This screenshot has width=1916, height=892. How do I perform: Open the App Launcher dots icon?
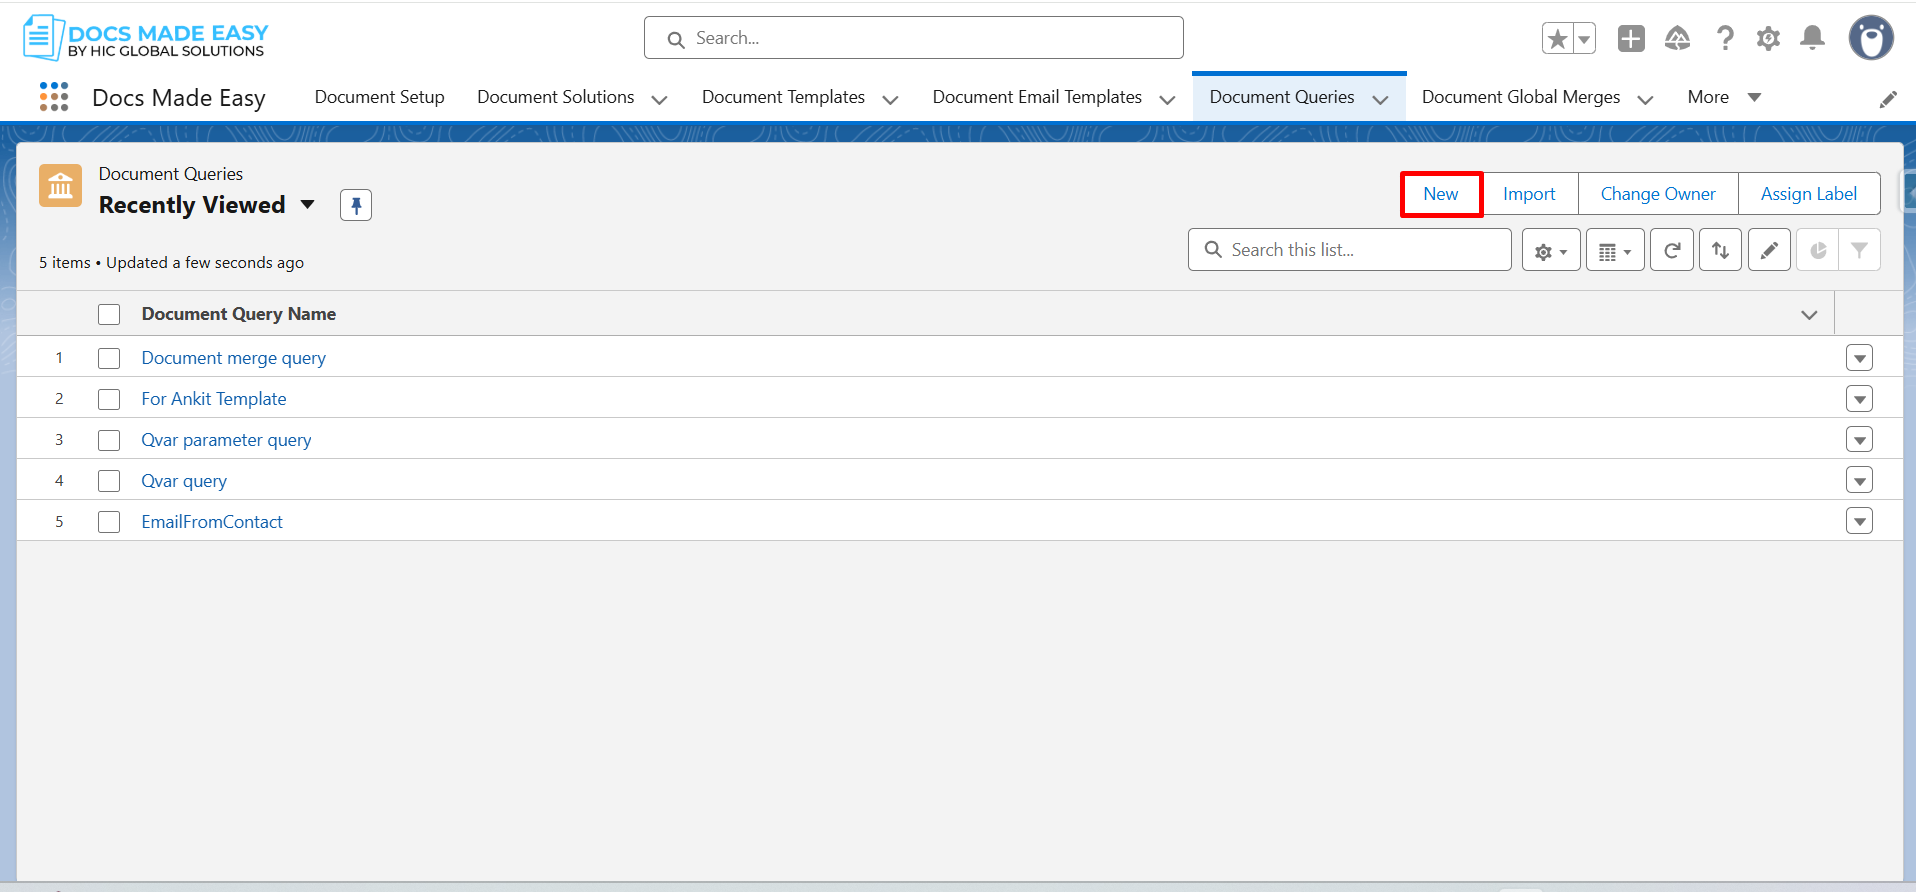coord(54,97)
